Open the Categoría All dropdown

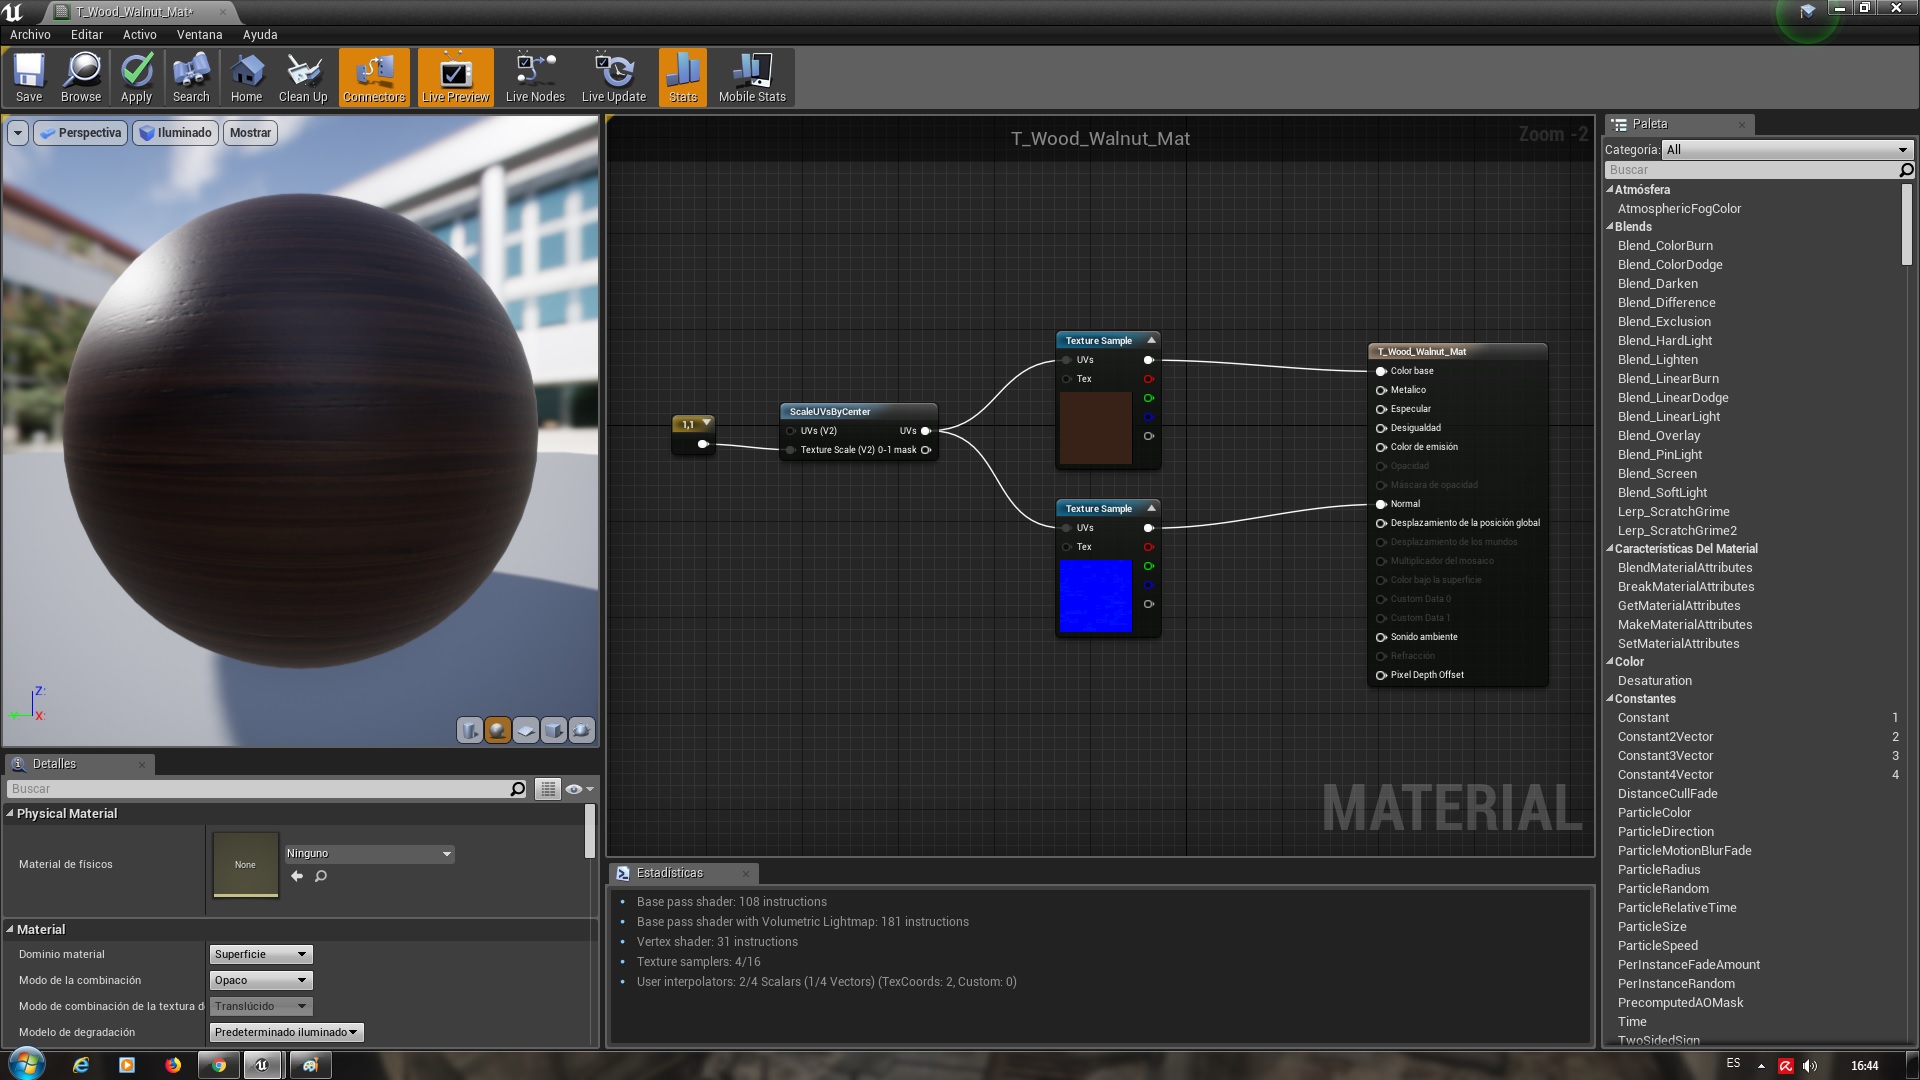pyautogui.click(x=1787, y=149)
